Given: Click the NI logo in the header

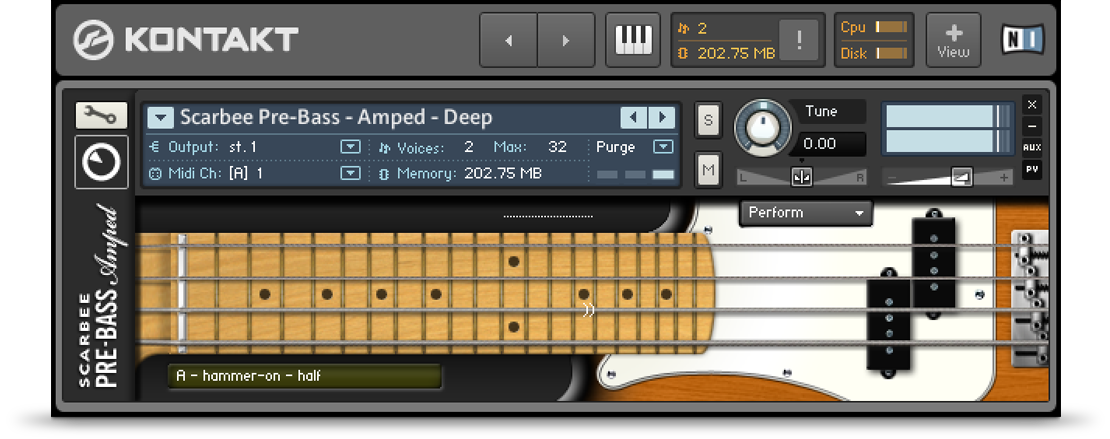Looking at the screenshot, I should tap(1022, 40).
